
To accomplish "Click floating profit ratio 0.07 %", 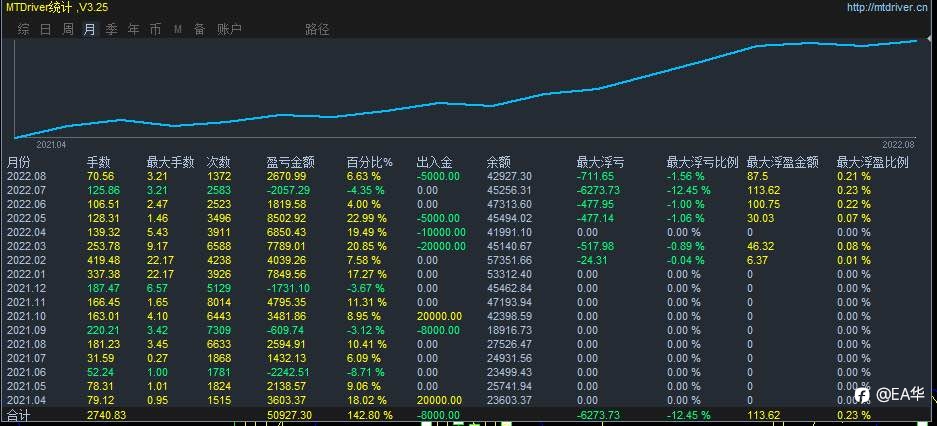I will click(x=853, y=219).
